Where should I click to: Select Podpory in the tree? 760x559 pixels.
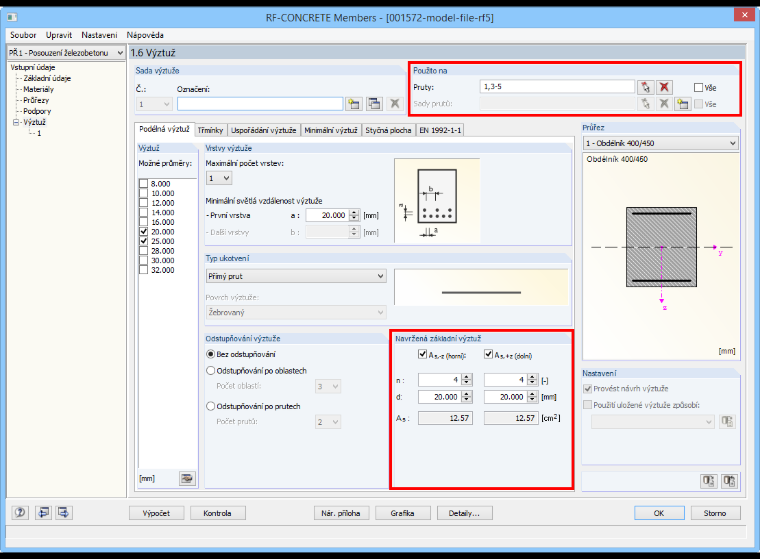point(37,111)
